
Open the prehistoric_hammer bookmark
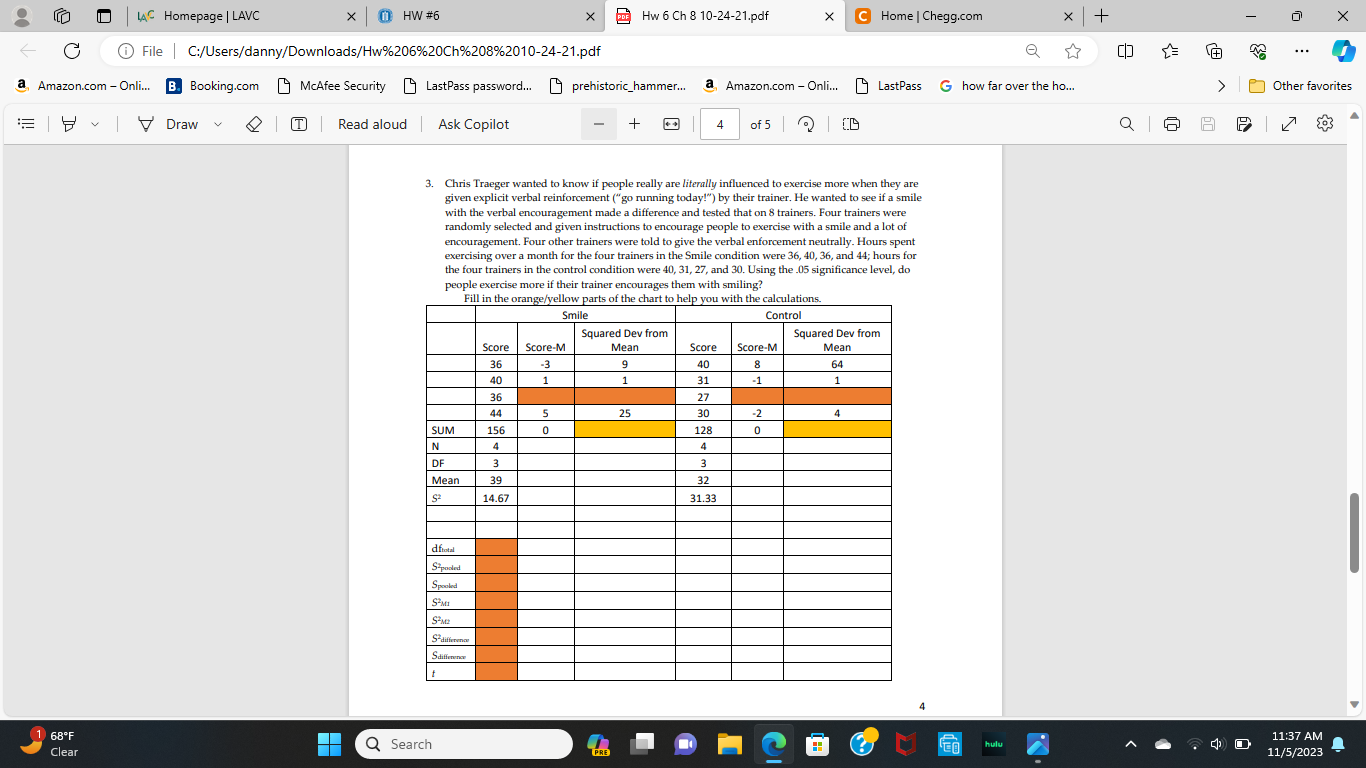pyautogui.click(x=619, y=86)
